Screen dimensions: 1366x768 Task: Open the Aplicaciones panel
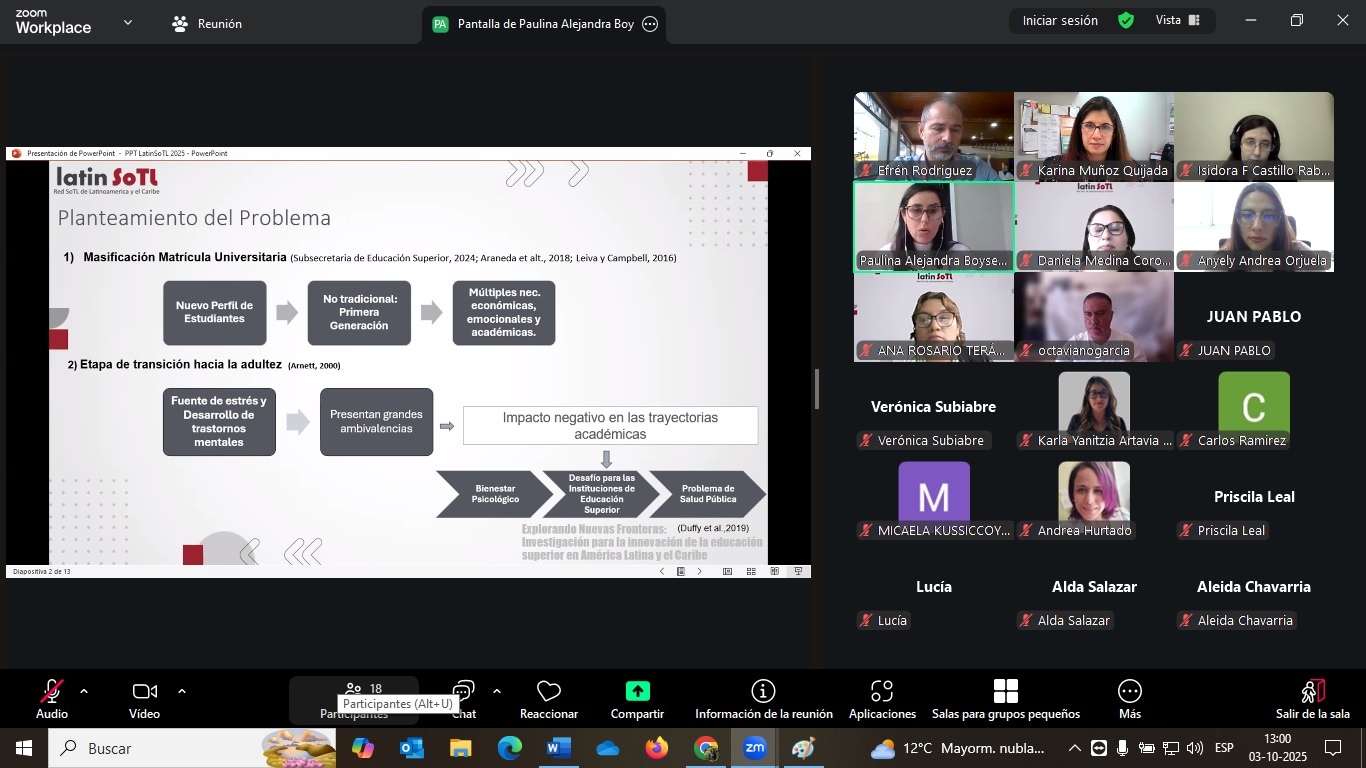[x=882, y=698]
